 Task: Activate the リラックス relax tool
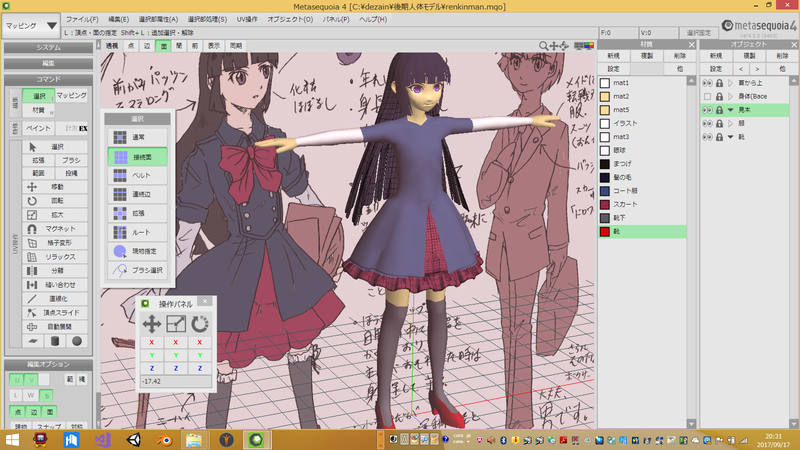click(x=55, y=257)
